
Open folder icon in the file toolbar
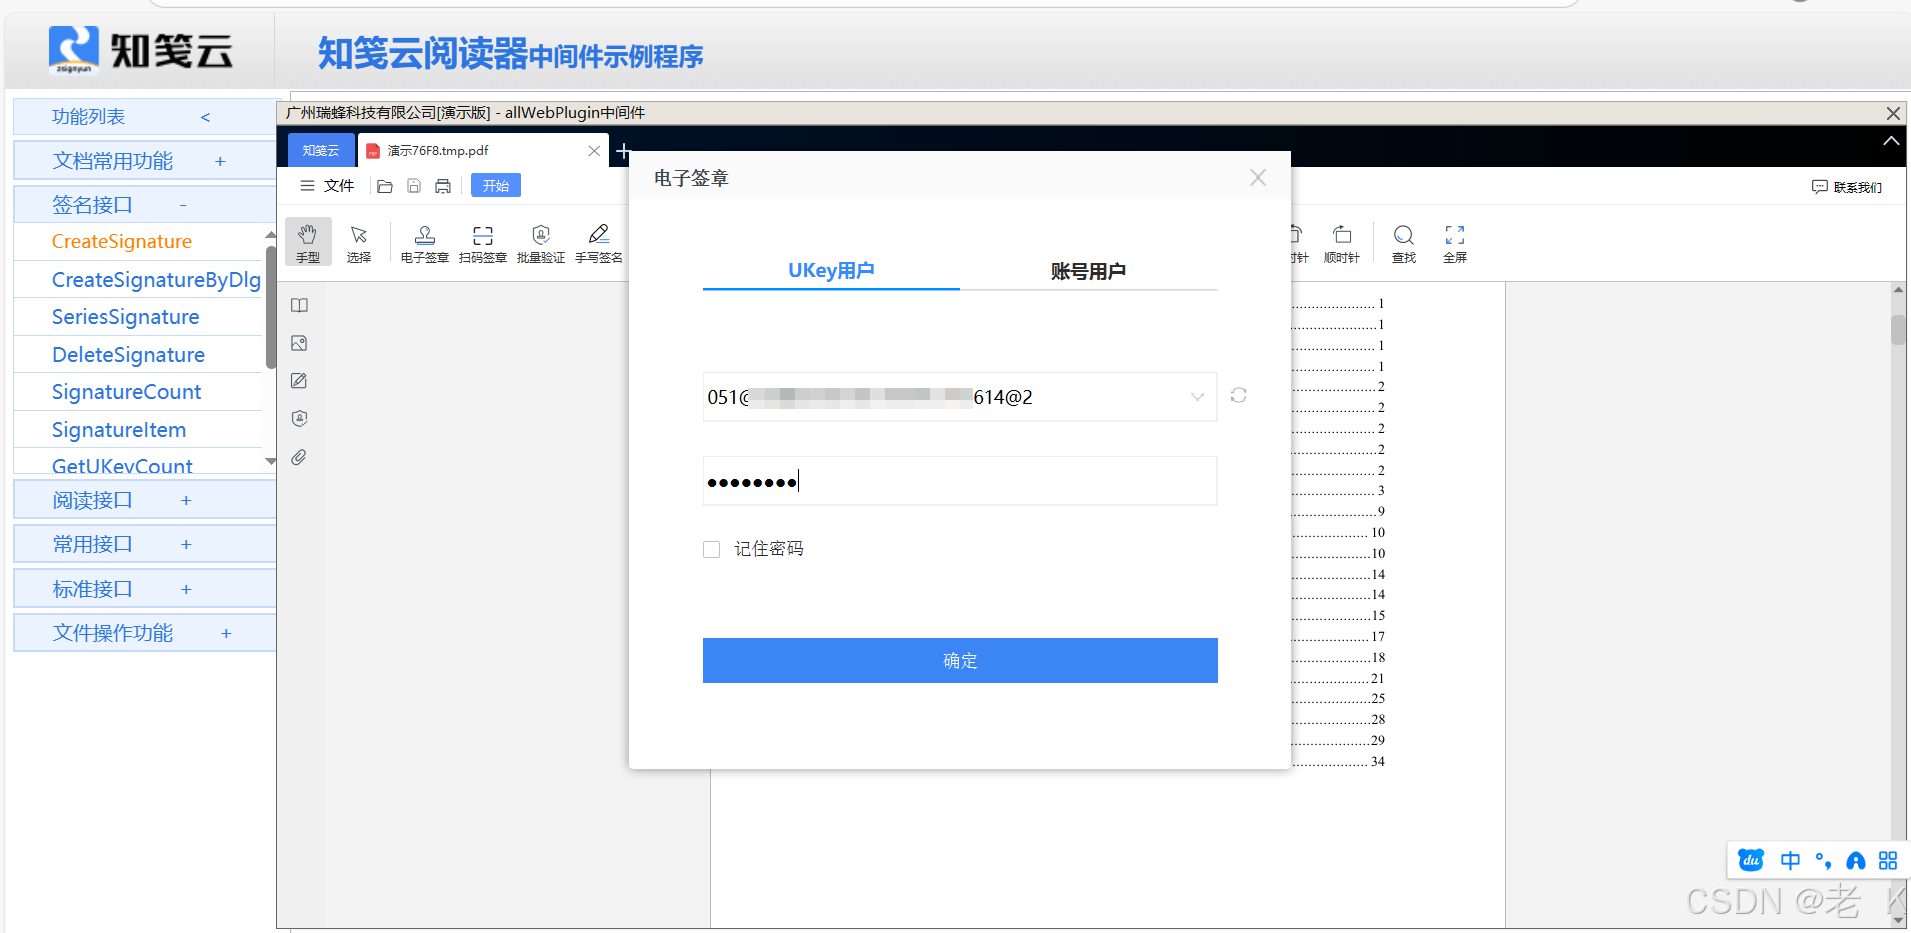(x=385, y=186)
